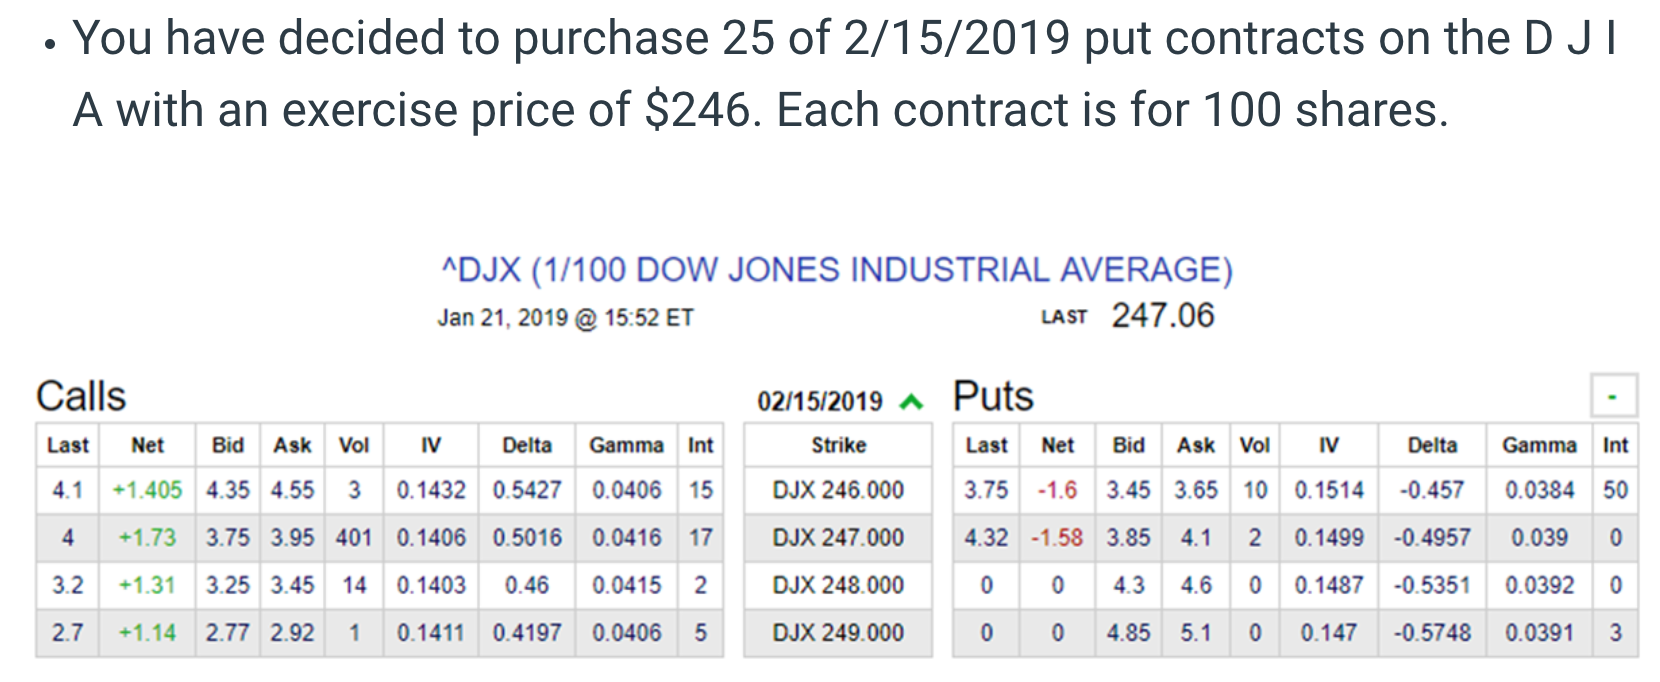Sort calls by the Delta column header

click(x=526, y=445)
